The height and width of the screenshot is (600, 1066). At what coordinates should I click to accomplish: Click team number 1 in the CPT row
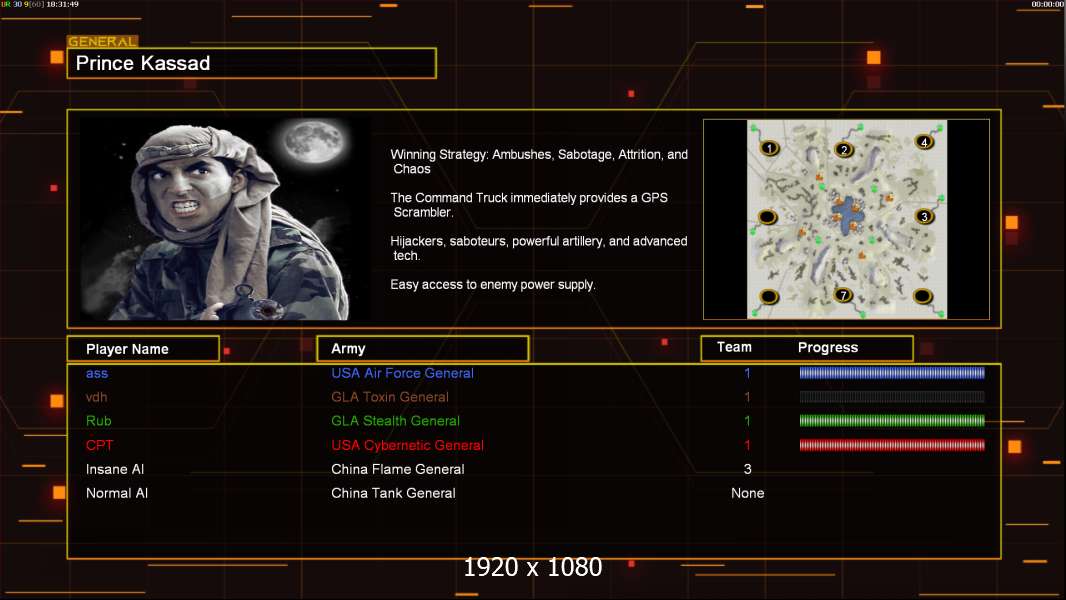[747, 445]
